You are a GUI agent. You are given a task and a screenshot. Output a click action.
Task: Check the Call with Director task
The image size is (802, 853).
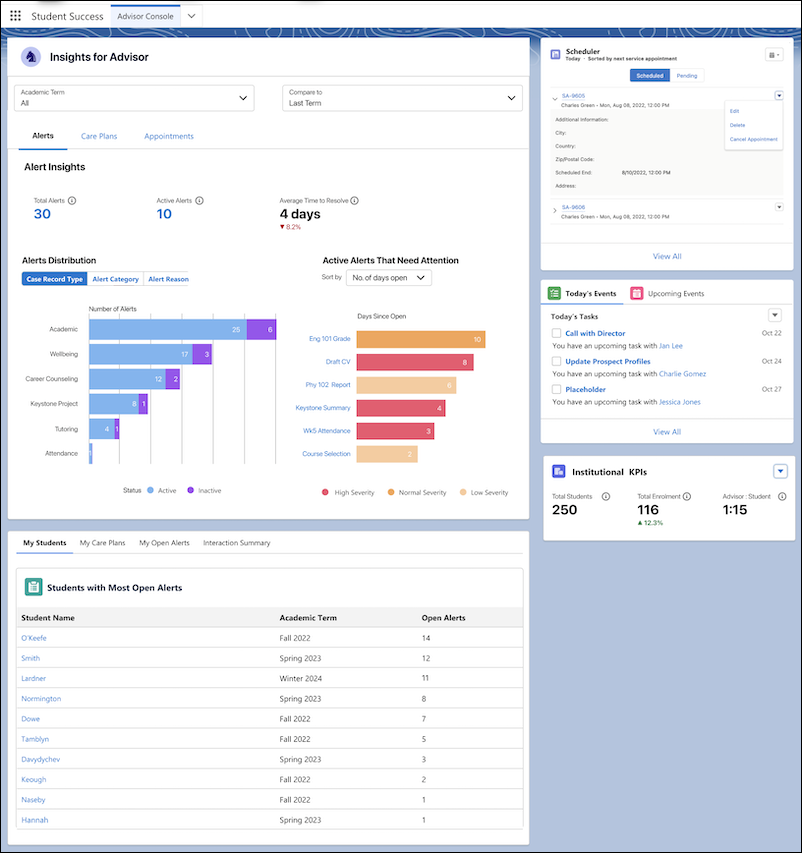point(556,333)
